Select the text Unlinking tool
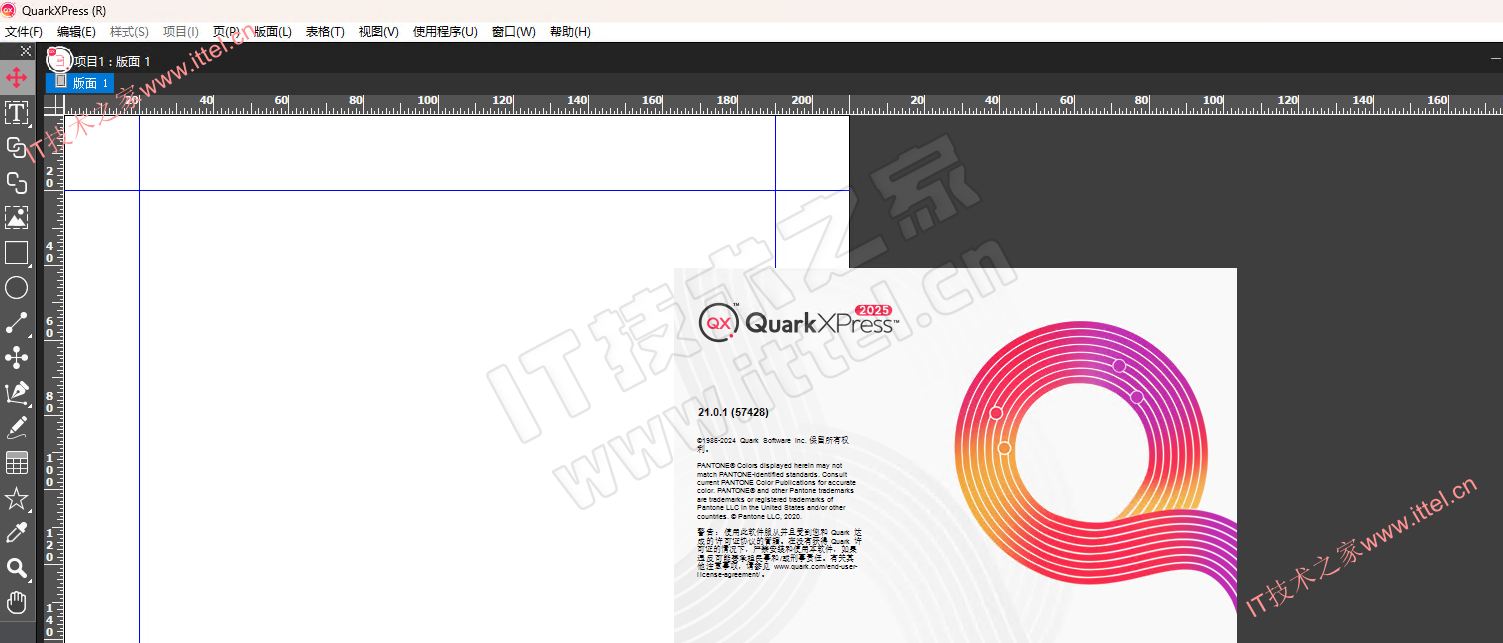Viewport: 1503px width, 643px height. tap(16, 182)
